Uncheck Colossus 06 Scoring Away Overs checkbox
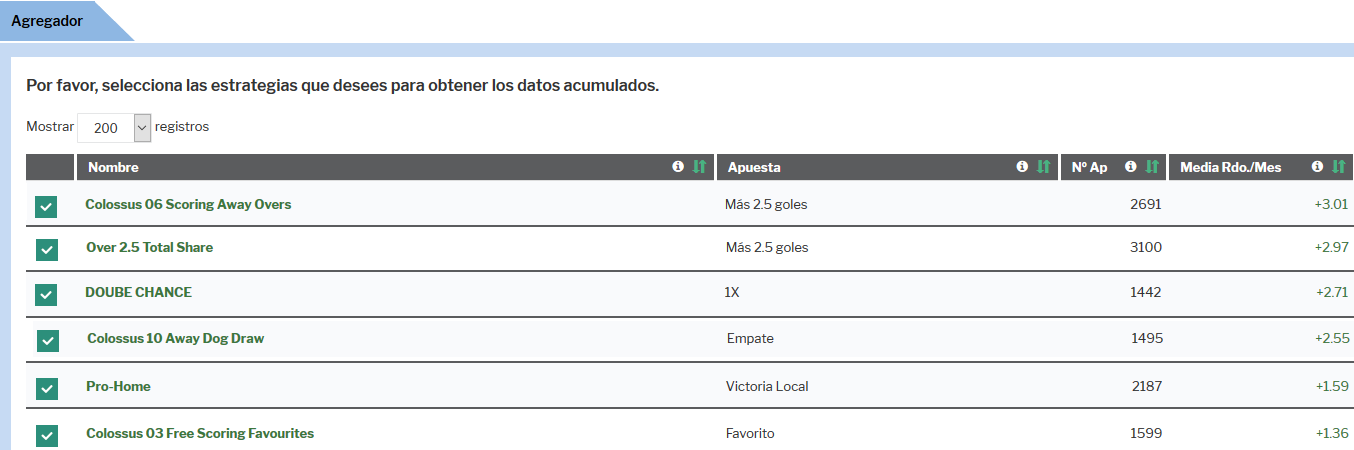The image size is (1354, 450). click(x=46, y=206)
